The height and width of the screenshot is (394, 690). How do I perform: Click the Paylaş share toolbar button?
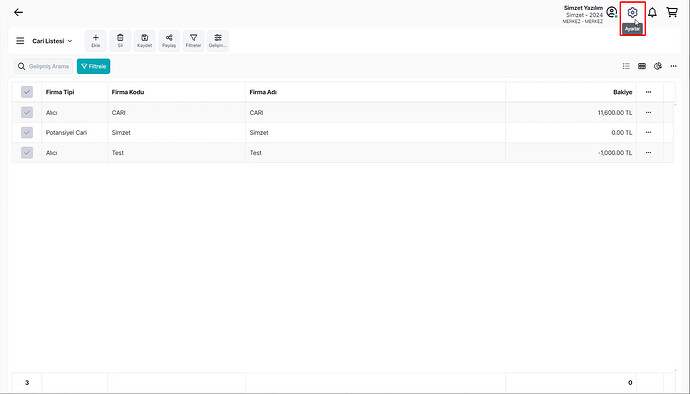pos(169,41)
